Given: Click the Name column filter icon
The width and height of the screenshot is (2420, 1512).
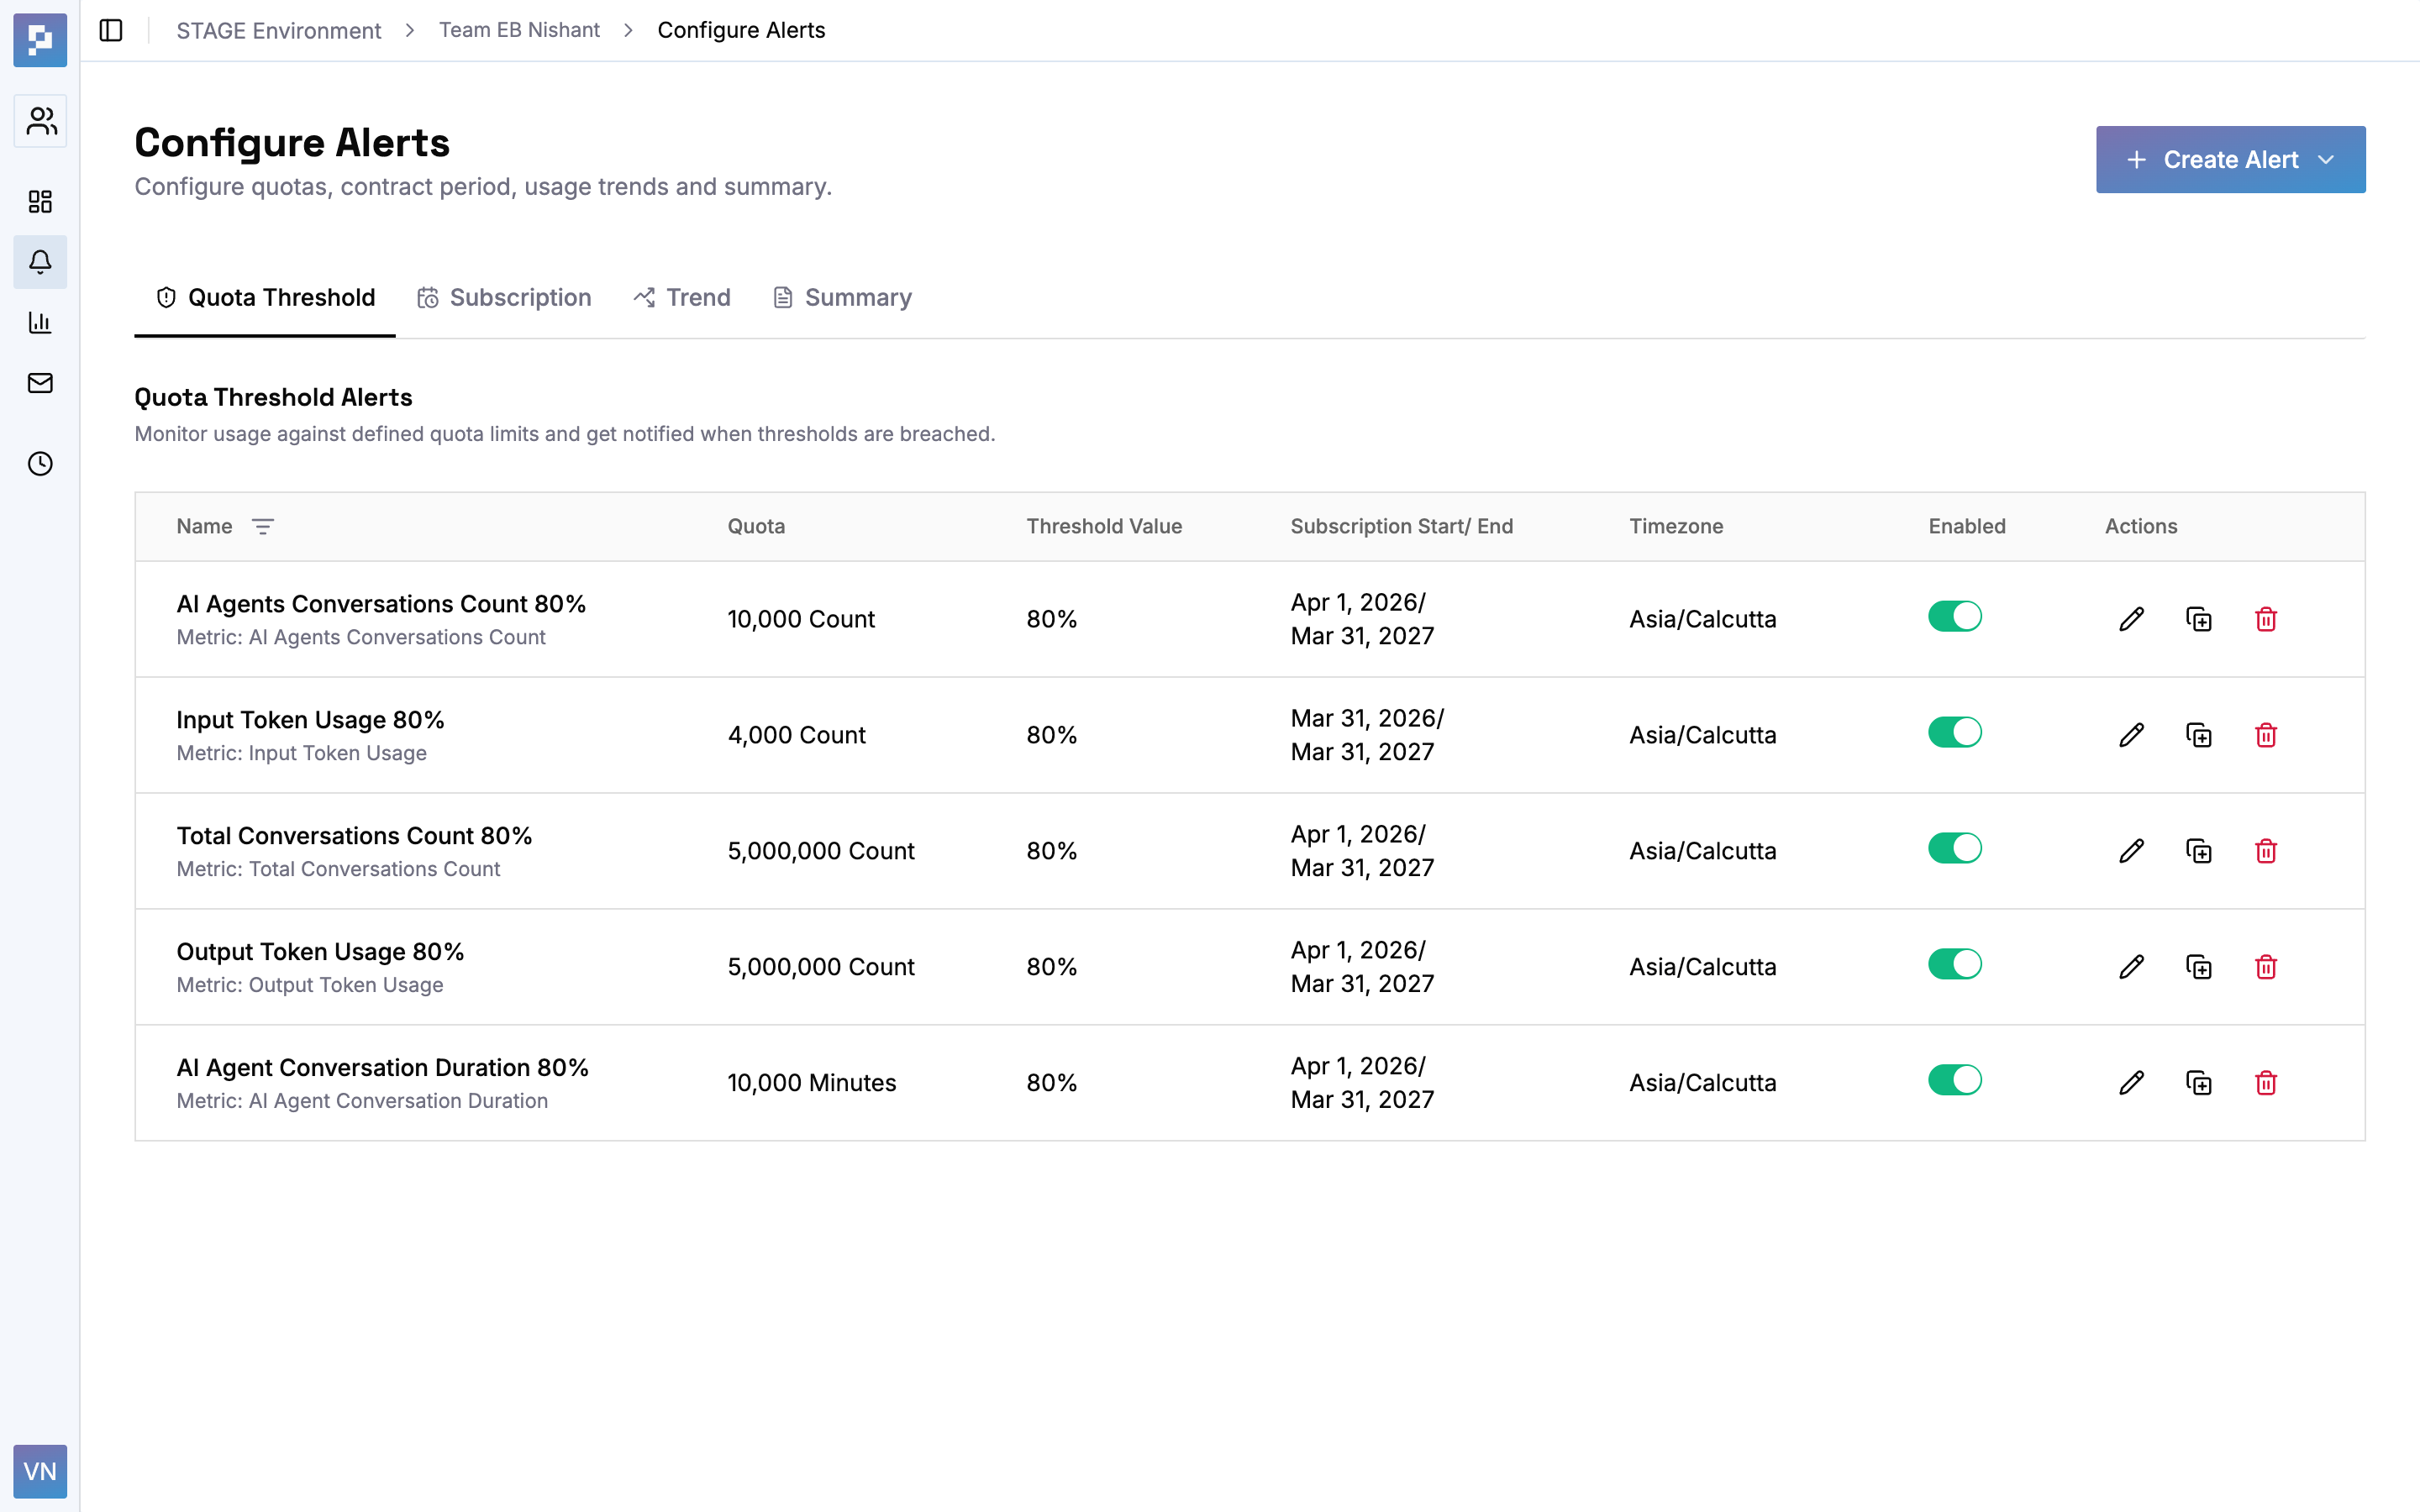Looking at the screenshot, I should pos(263,527).
